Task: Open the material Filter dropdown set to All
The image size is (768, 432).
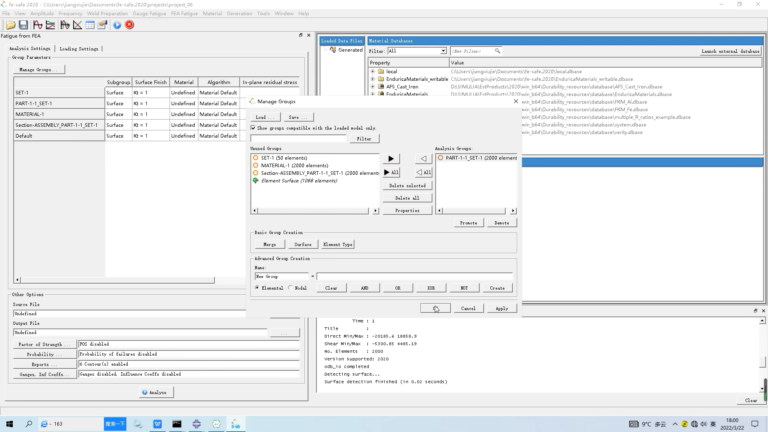Action: (x=417, y=51)
